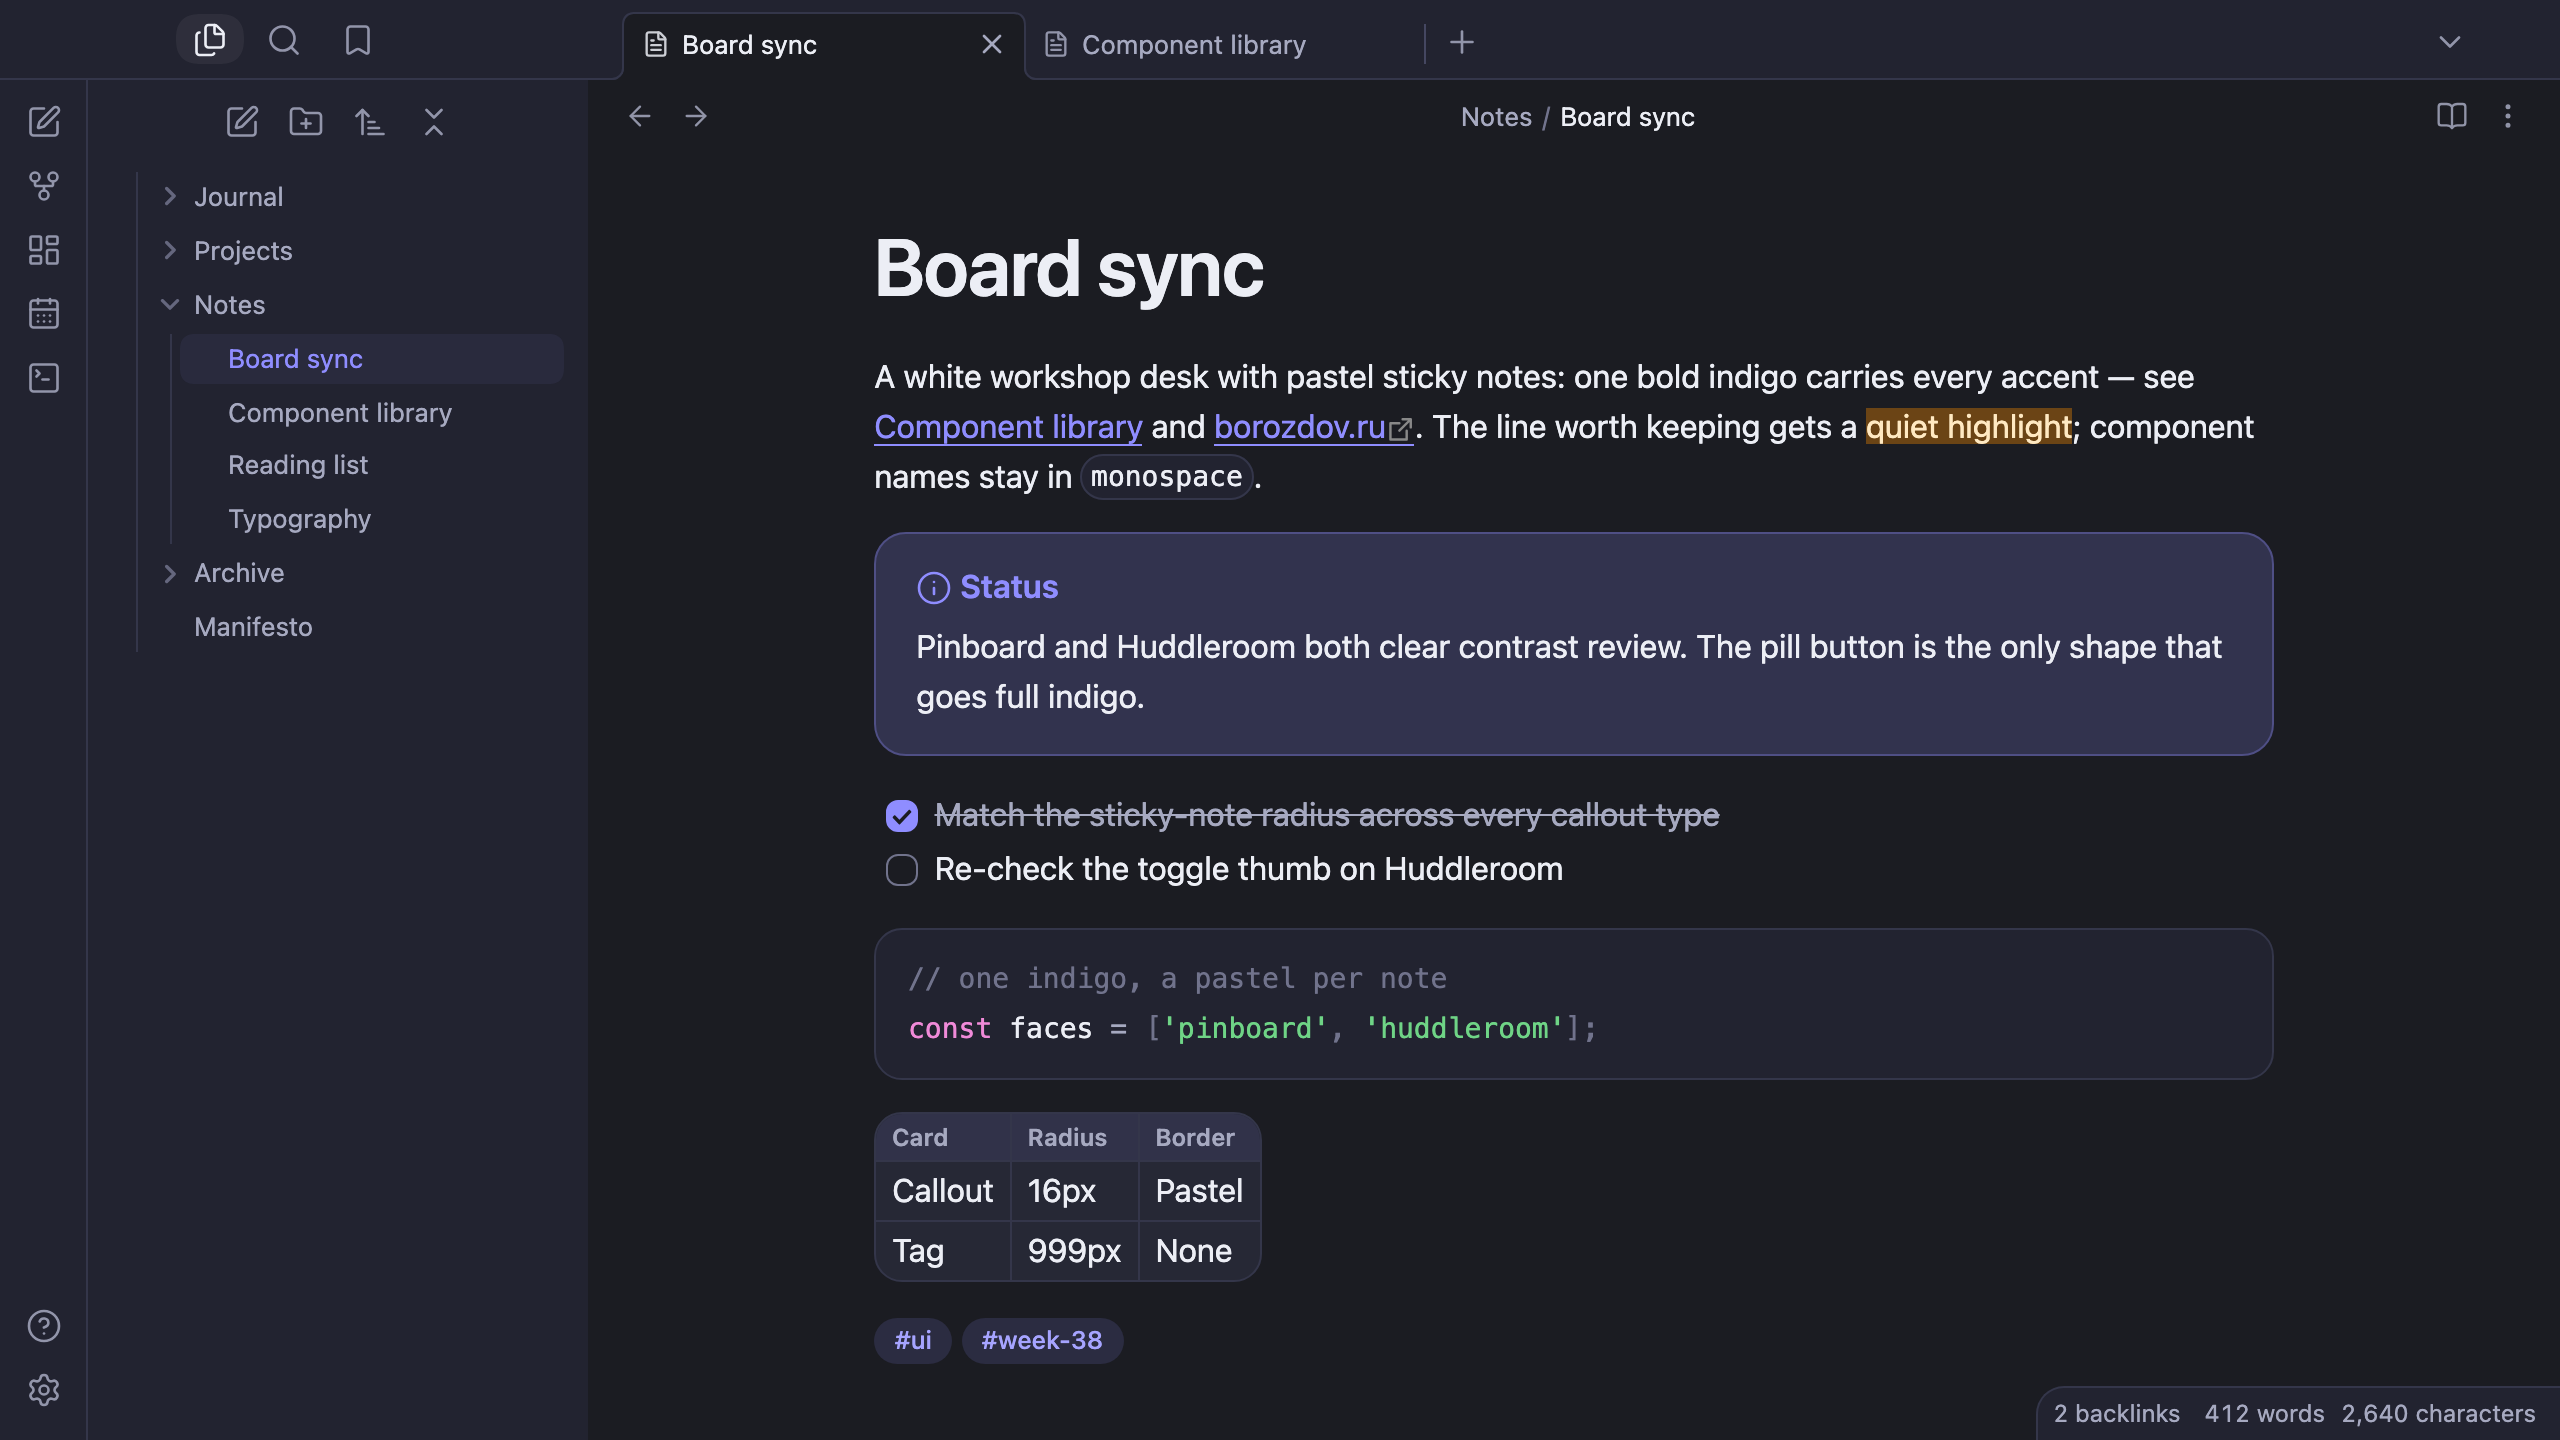Create a new folder in file panel
The image size is (2560, 1440).
[x=306, y=122]
